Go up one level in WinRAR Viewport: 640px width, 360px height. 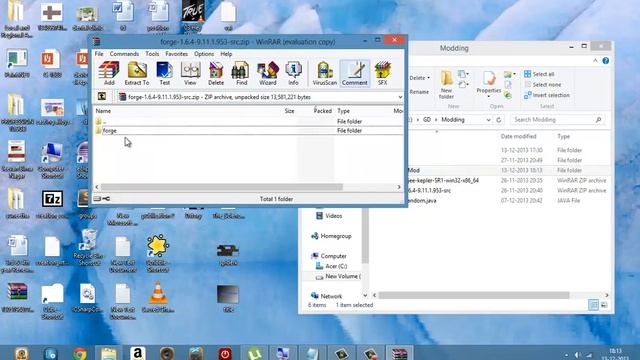pos(102,97)
